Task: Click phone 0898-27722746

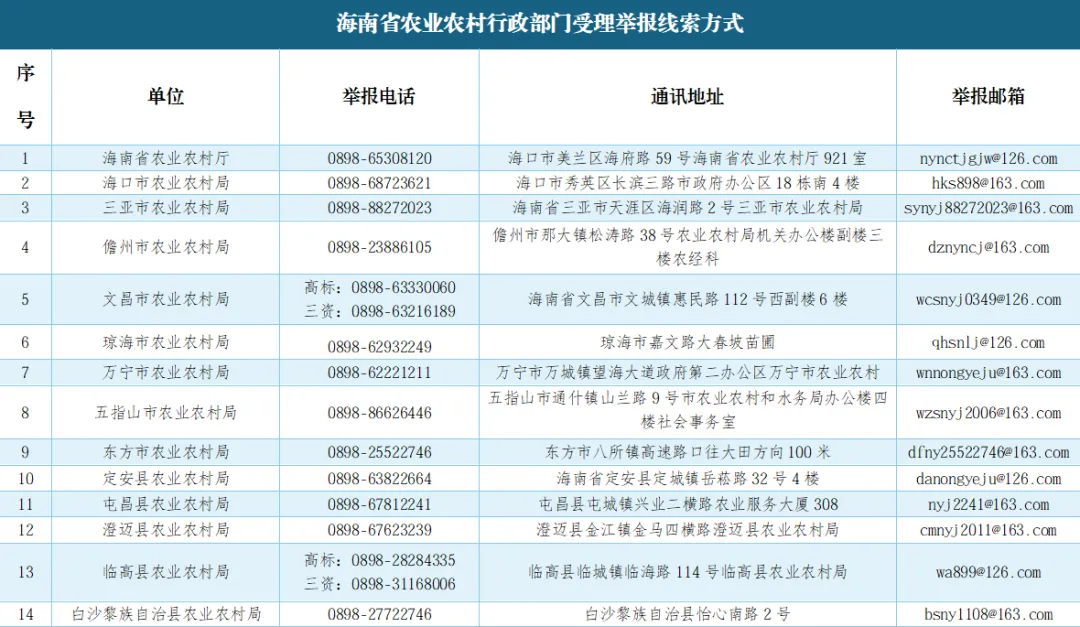Action: [380, 614]
